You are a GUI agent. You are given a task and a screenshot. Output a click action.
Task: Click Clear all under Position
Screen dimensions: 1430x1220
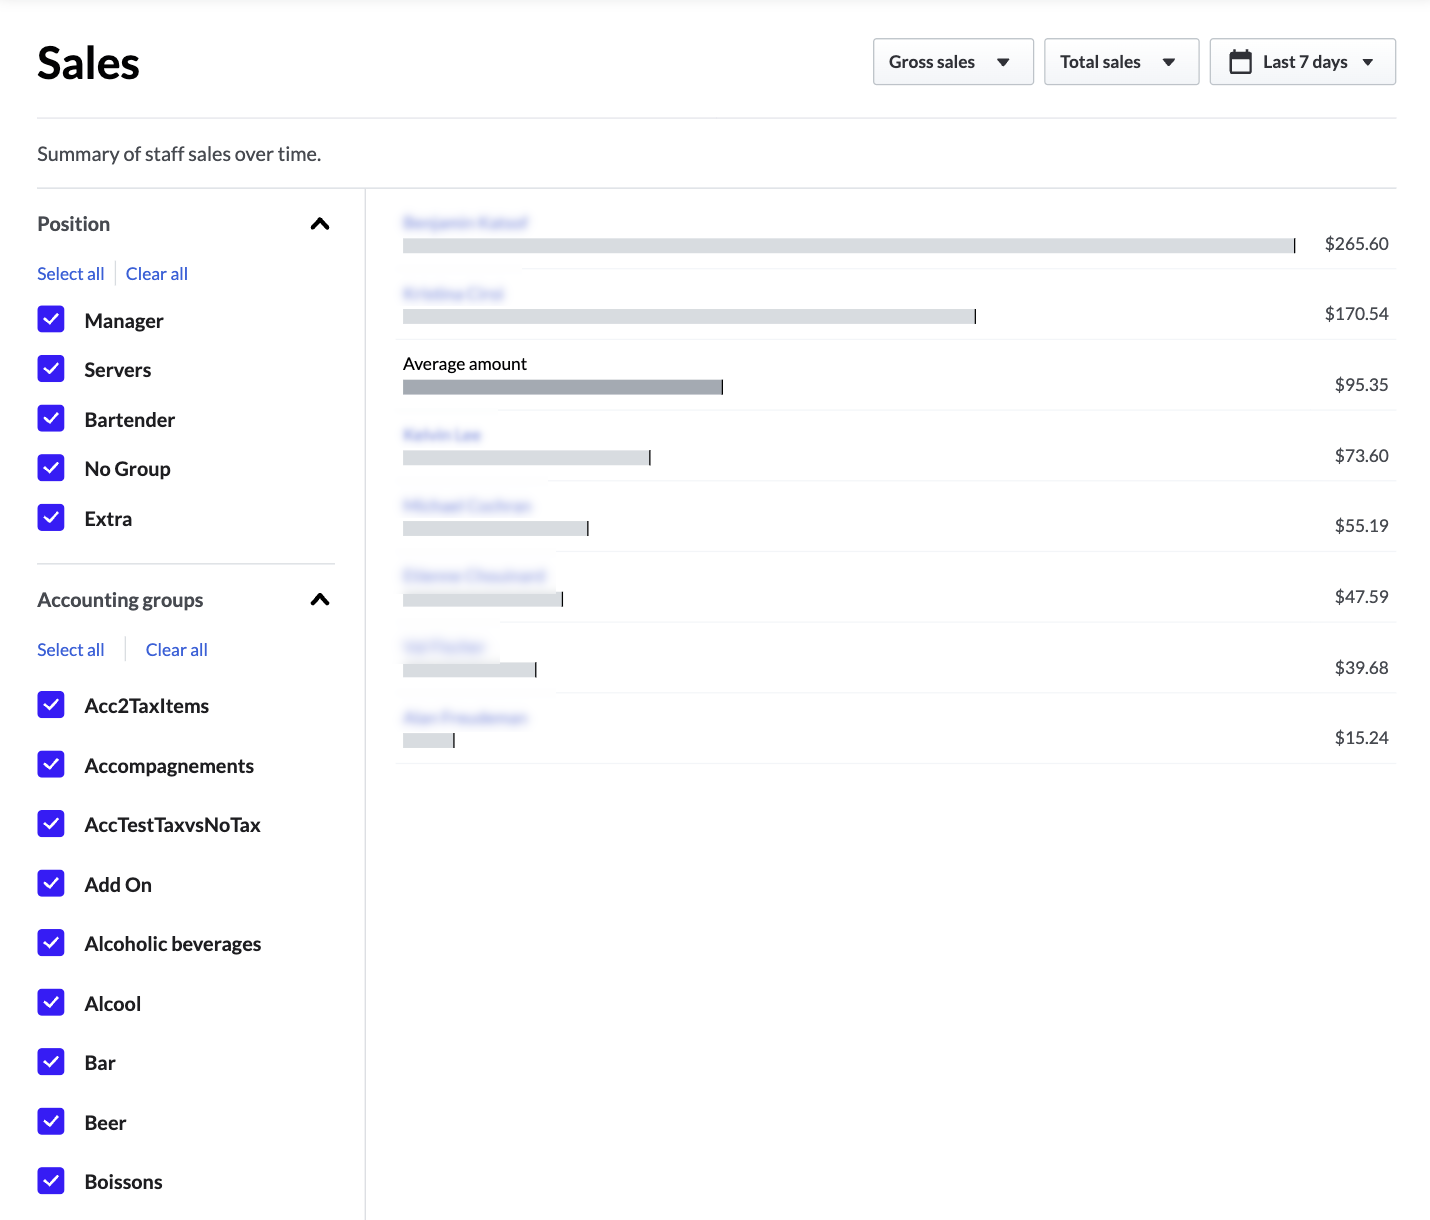(157, 274)
